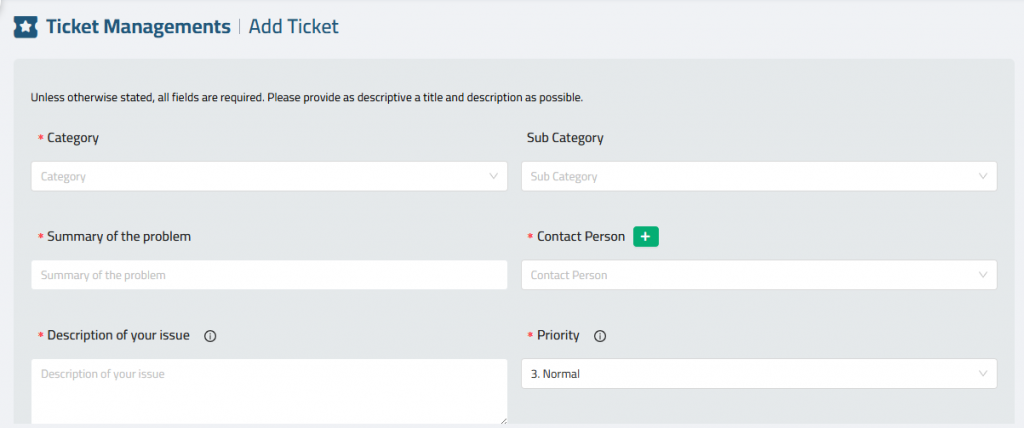
Task: Open Priority dropdown showing 3. Normal
Action: pos(759,374)
